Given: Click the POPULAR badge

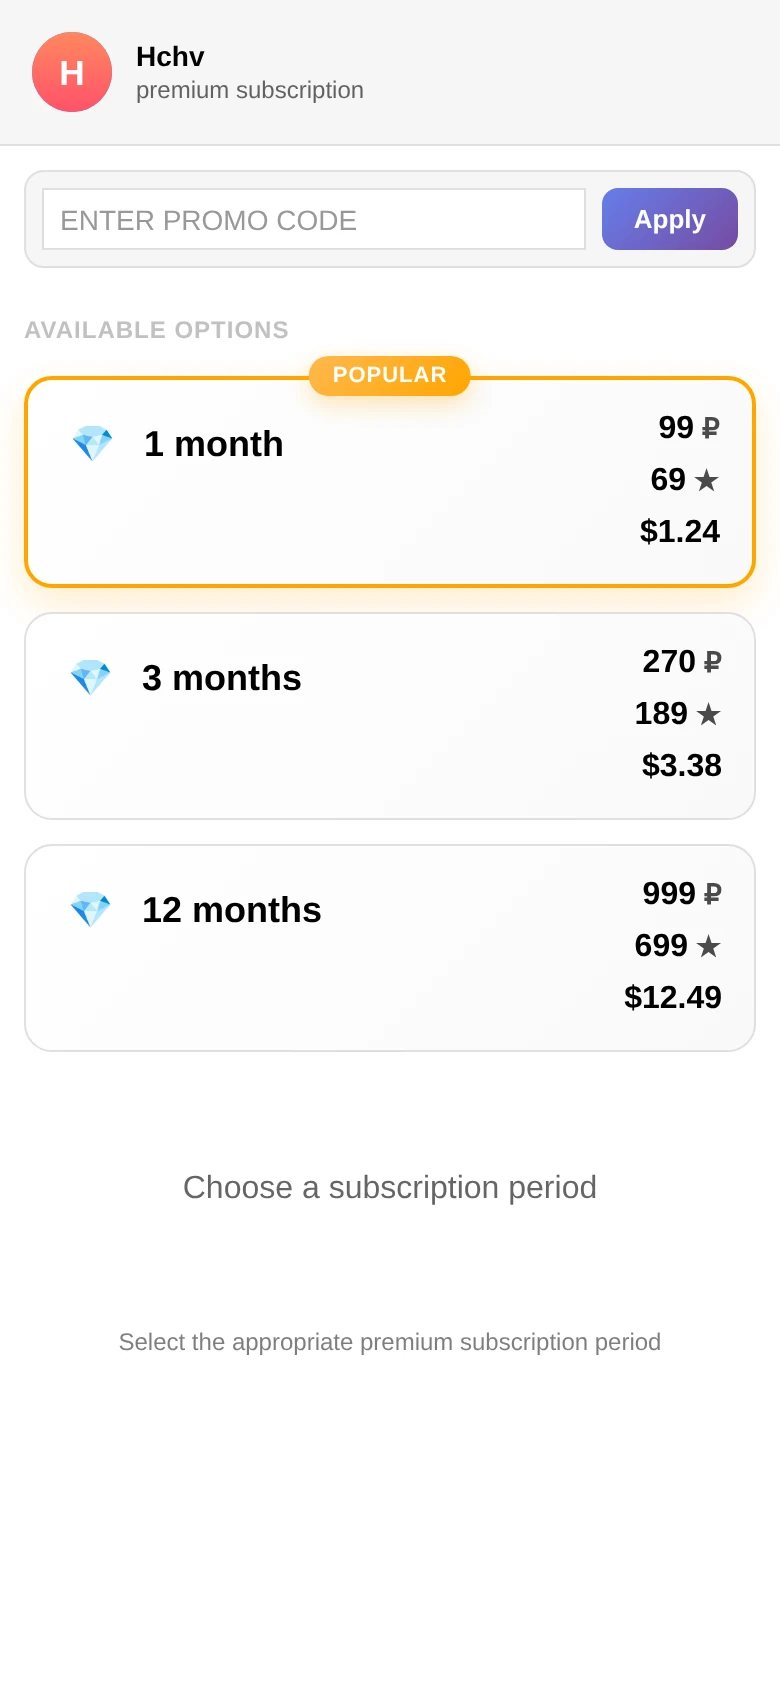Looking at the screenshot, I should click(390, 375).
